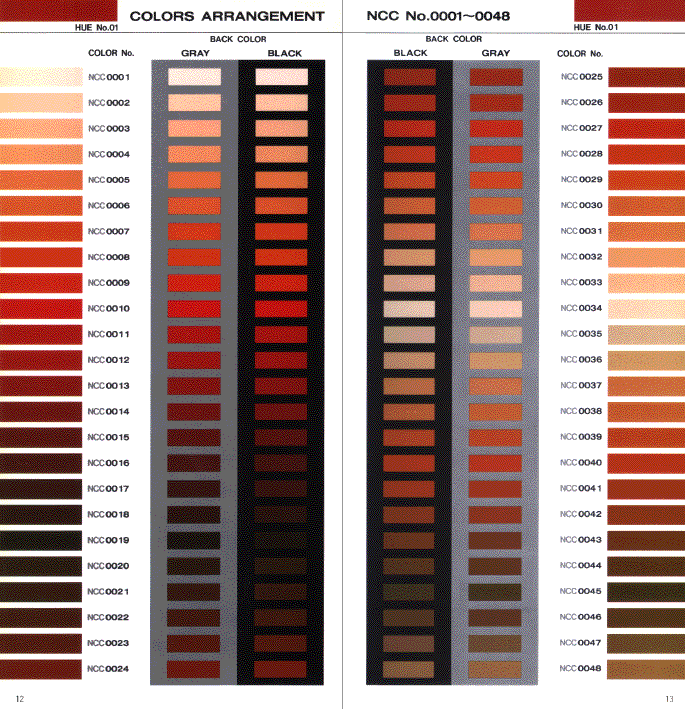Image resolution: width=685 pixels, height=709 pixels.
Task: Click the 'NCC0018' label
Action: coord(108,515)
